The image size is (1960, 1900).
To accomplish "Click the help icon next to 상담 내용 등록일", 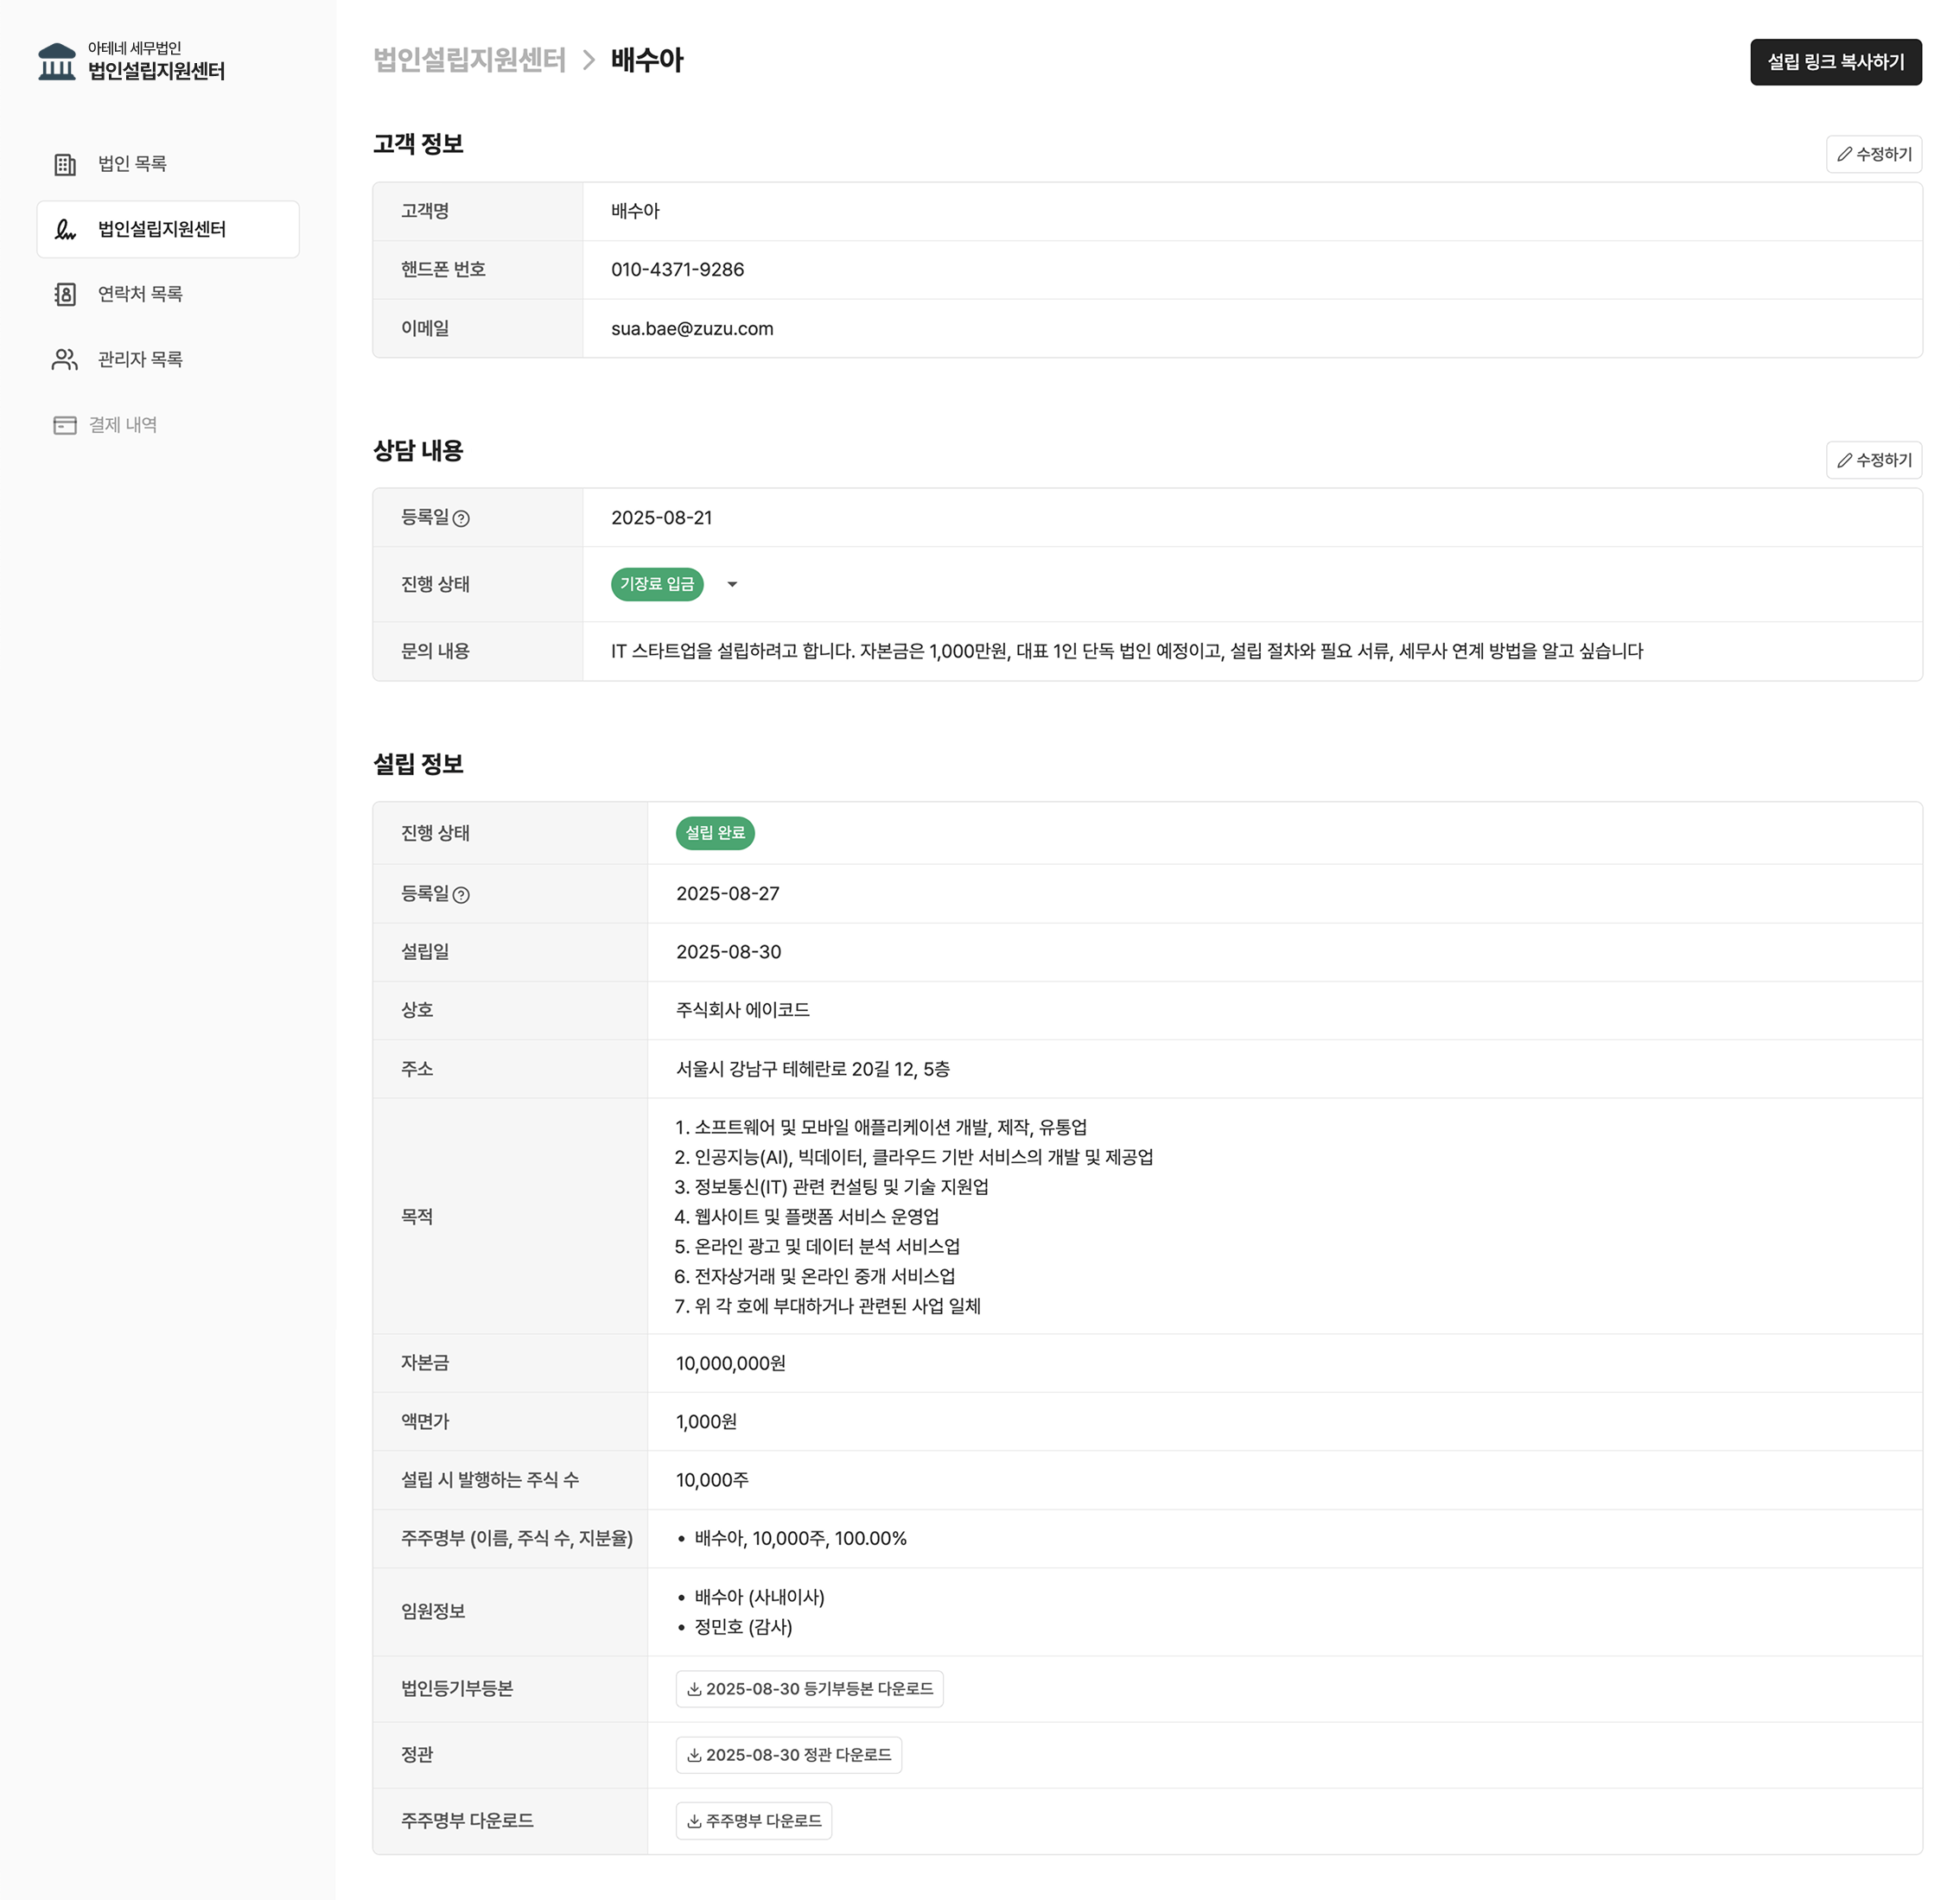I will tap(461, 518).
